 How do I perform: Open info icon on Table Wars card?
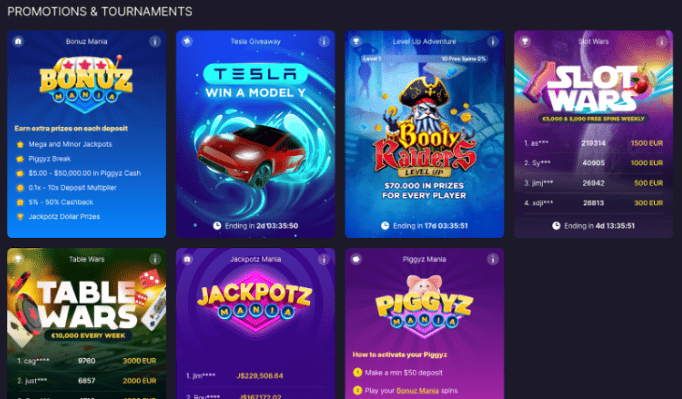click(155, 259)
